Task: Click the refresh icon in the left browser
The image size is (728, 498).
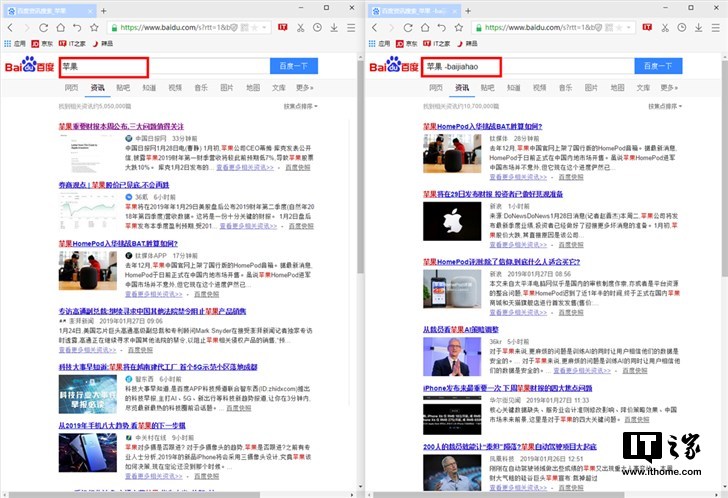Action: 43,27
